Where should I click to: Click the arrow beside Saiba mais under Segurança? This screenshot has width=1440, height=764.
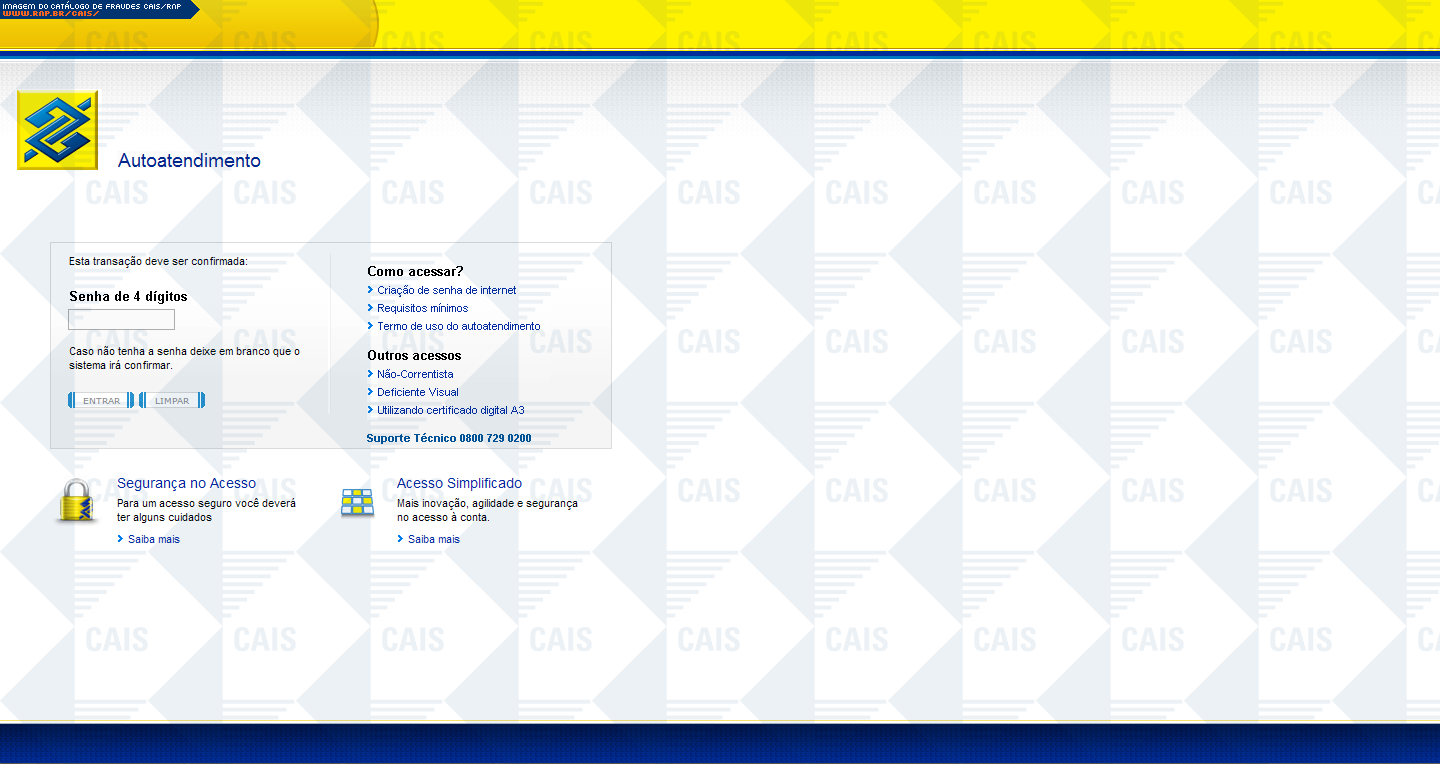[121, 539]
